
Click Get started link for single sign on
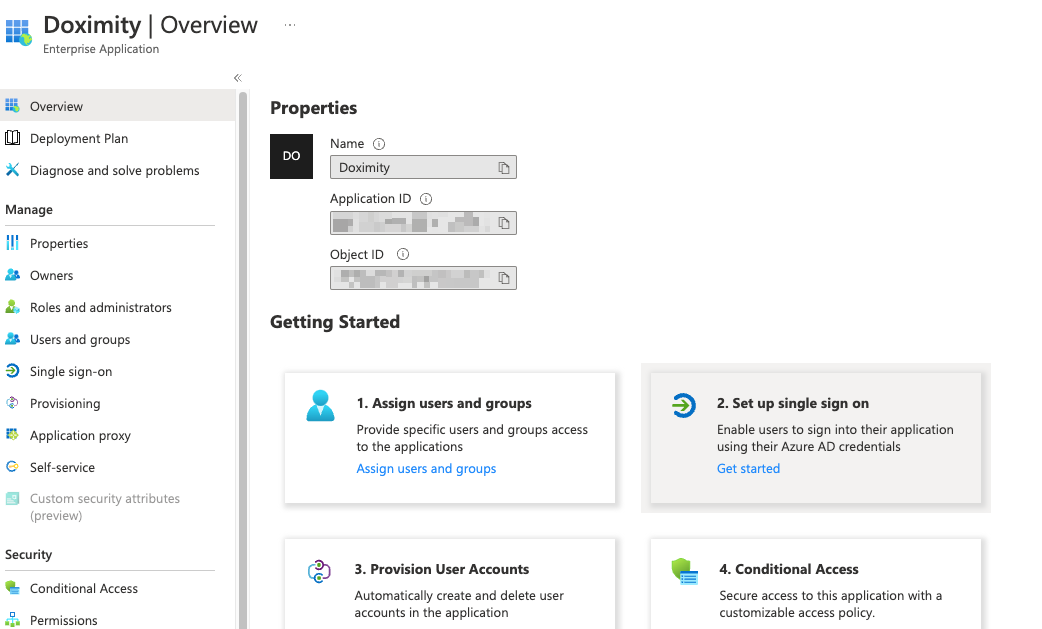pos(748,468)
